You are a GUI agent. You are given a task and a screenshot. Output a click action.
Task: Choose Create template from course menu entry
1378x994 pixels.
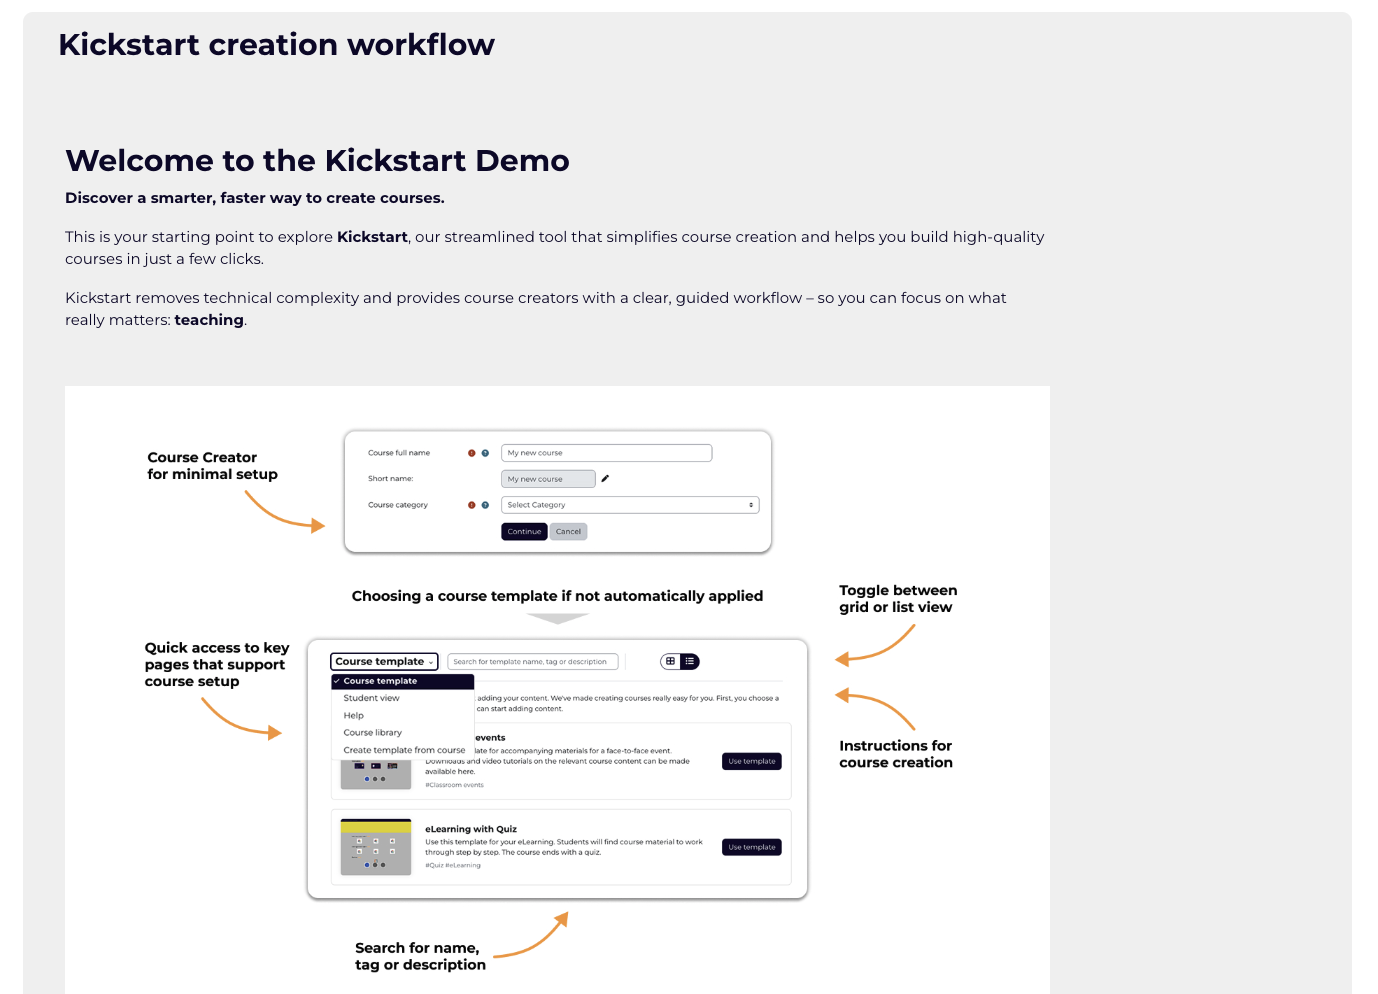[x=404, y=750]
